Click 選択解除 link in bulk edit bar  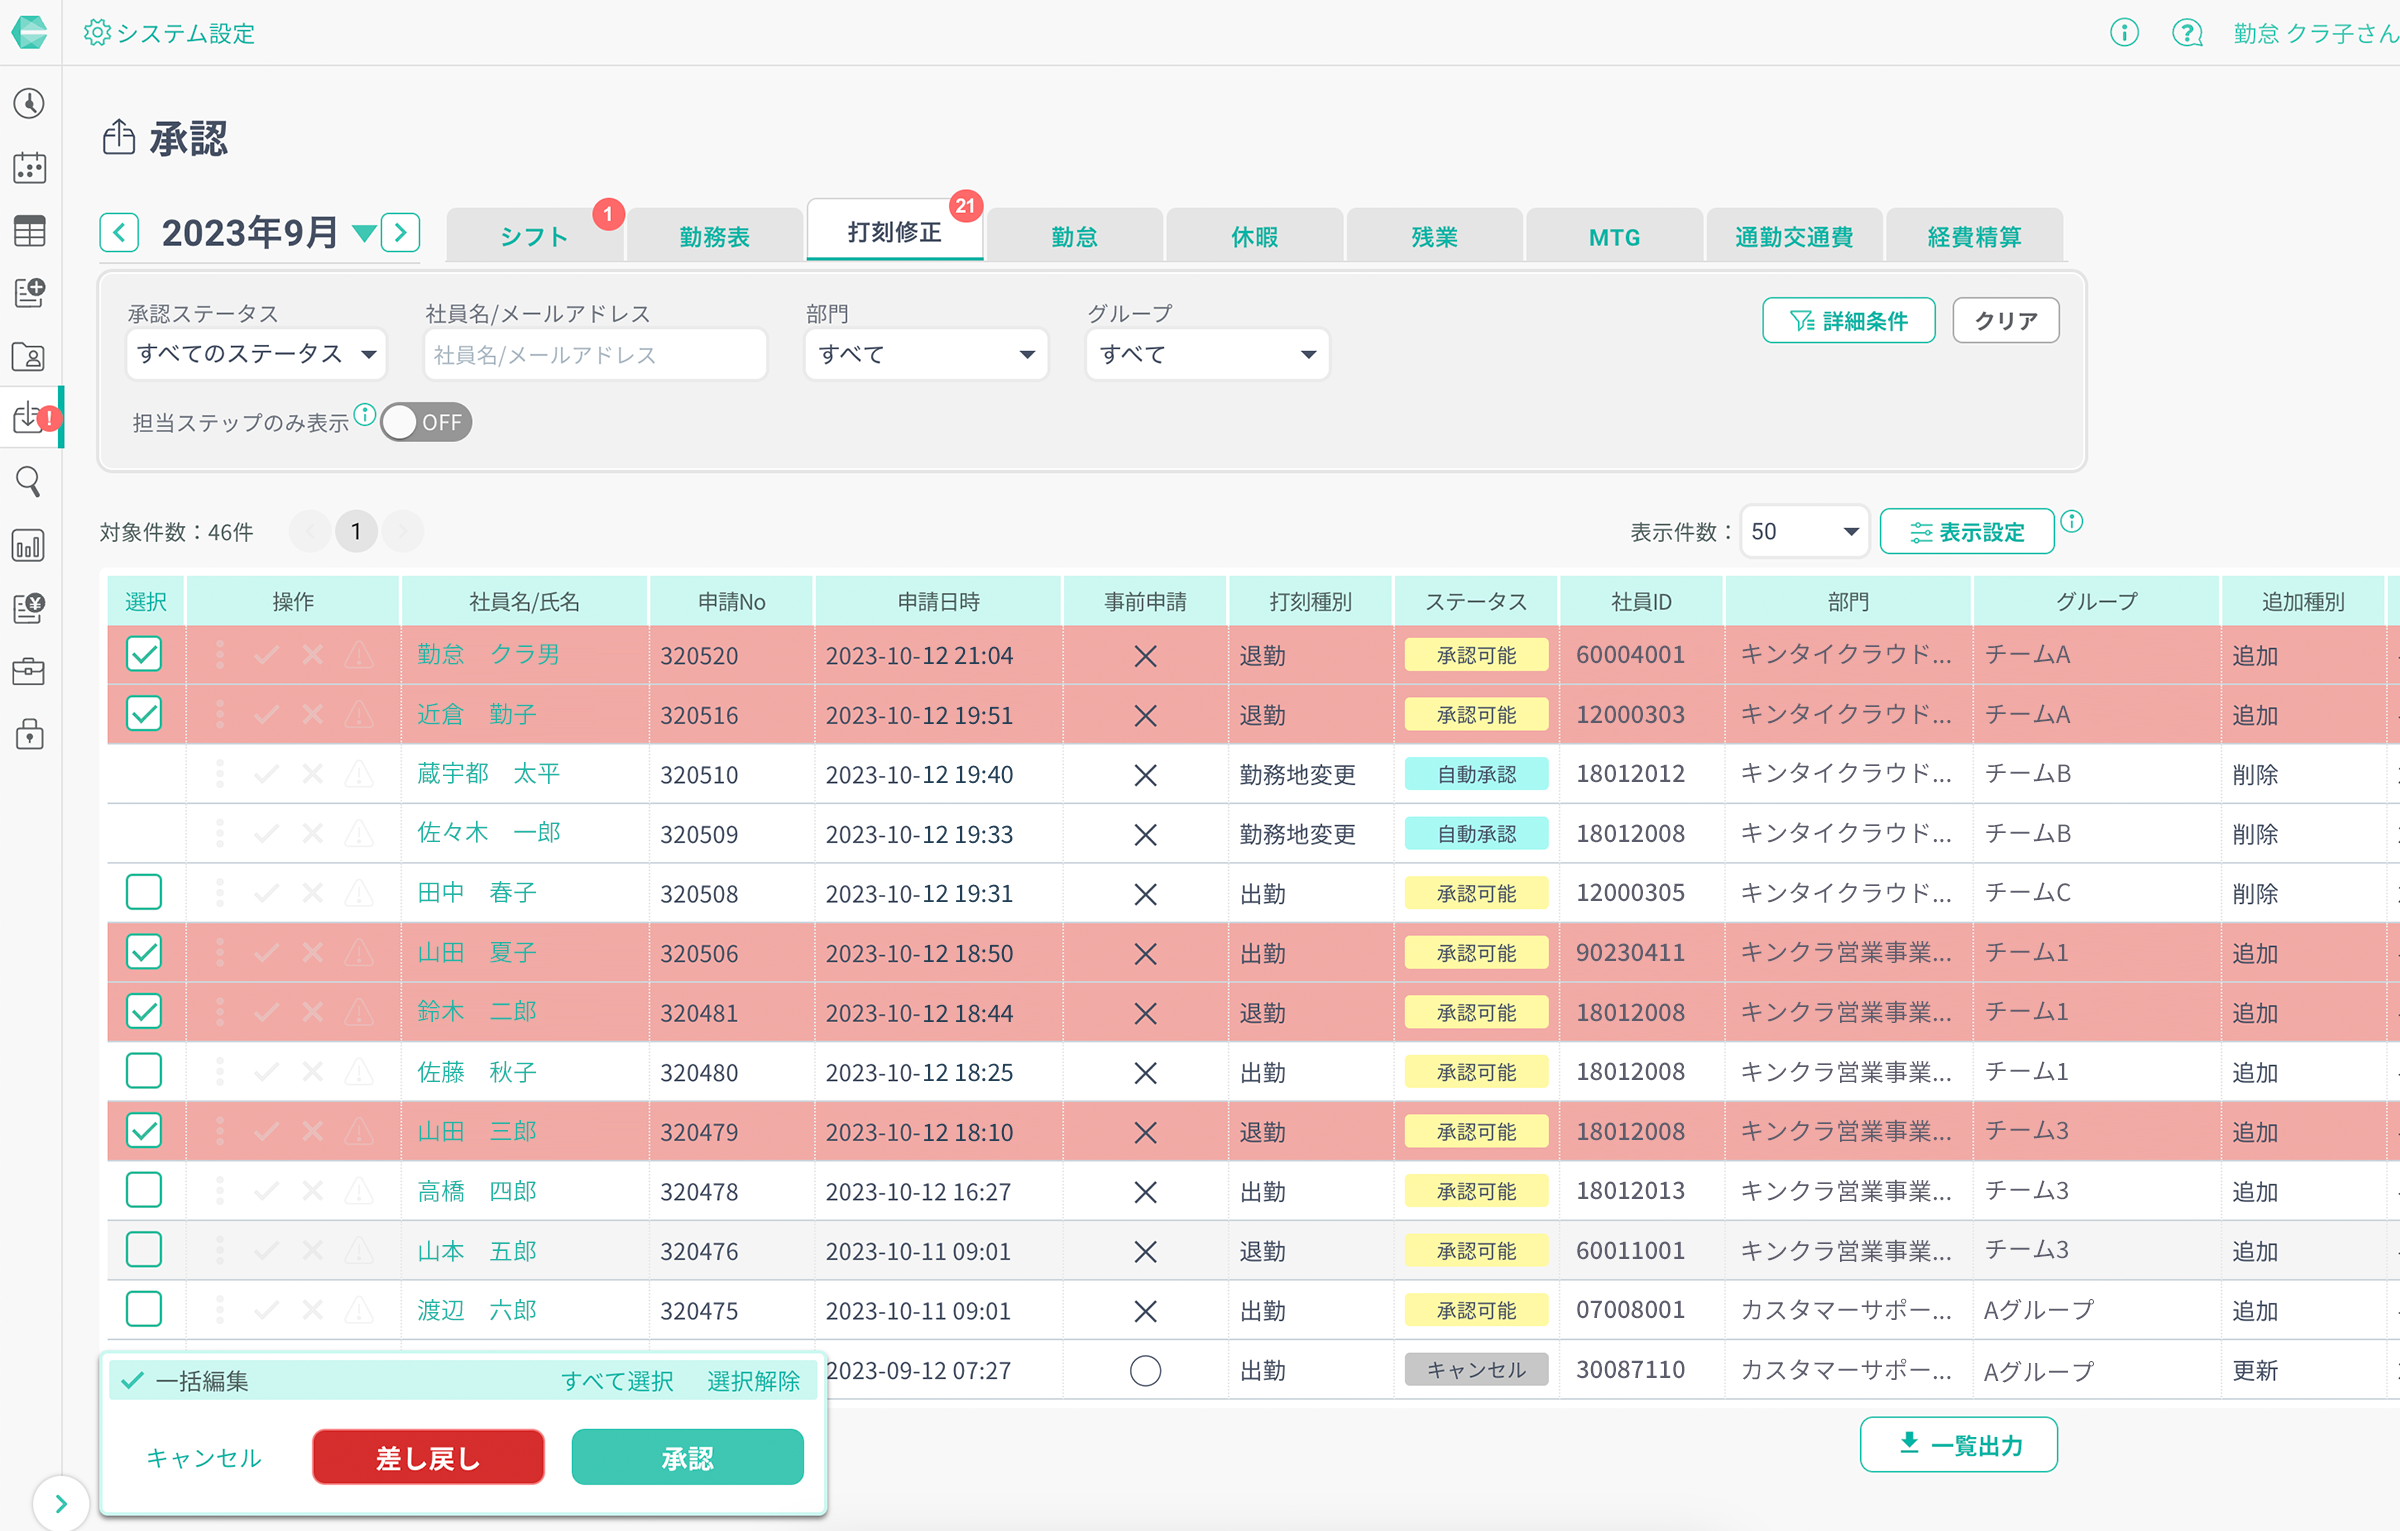(x=753, y=1381)
